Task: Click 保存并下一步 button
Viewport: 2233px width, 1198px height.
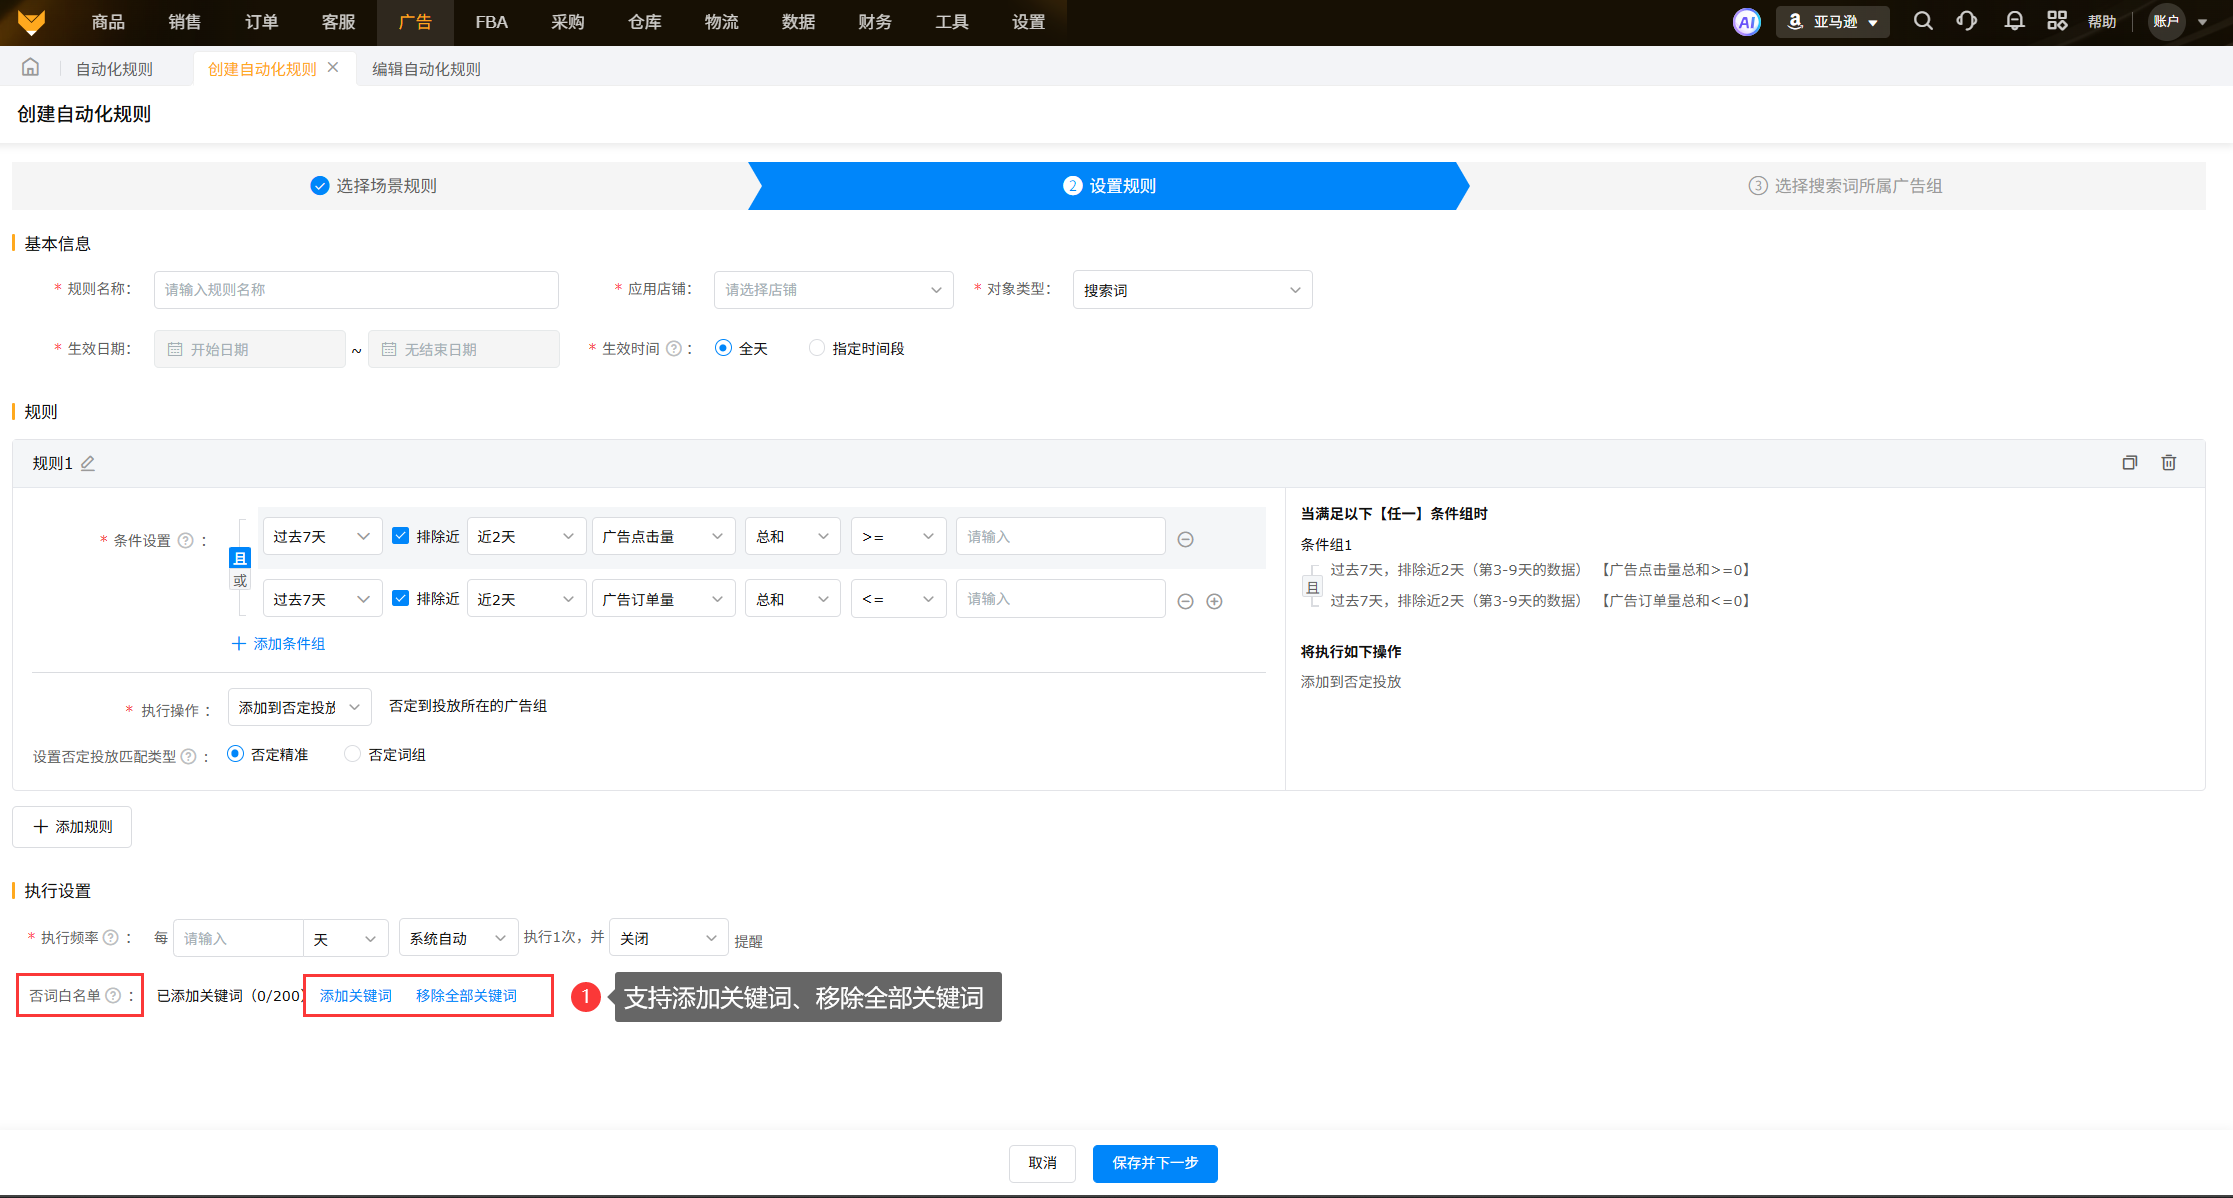Action: (x=1154, y=1163)
